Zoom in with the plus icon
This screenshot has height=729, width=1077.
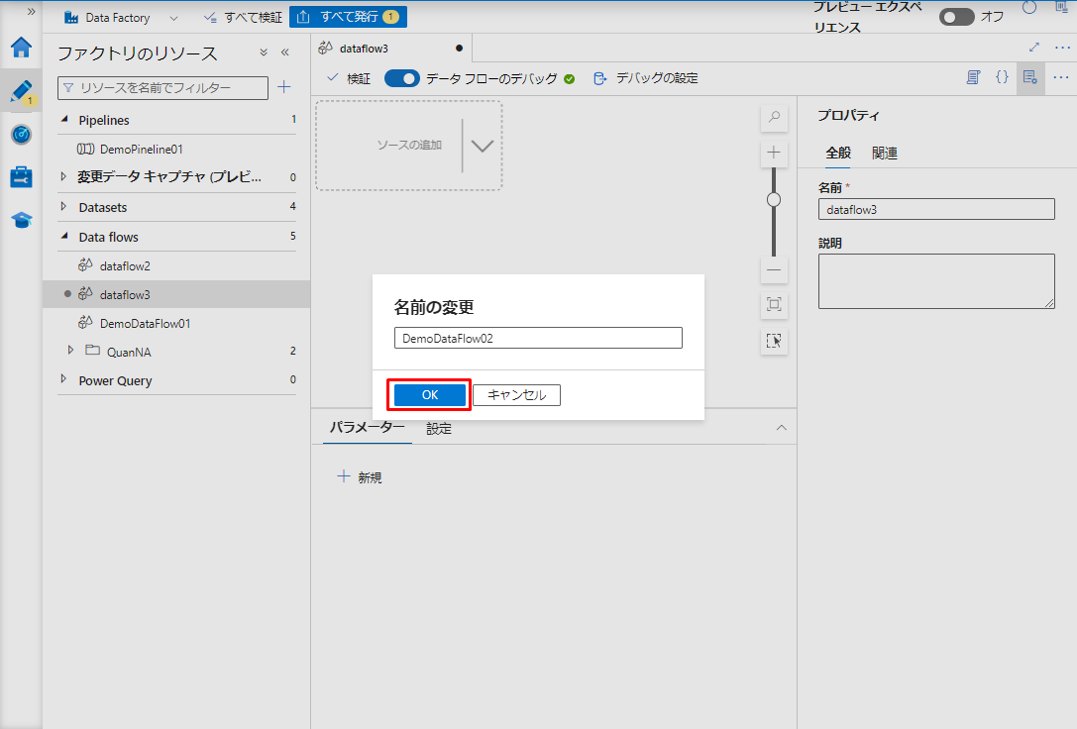click(x=774, y=153)
